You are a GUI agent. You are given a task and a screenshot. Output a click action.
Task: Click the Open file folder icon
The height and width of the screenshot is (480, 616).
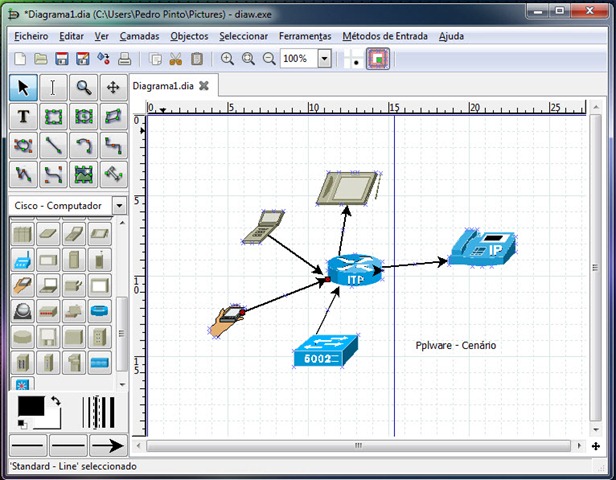(x=41, y=59)
